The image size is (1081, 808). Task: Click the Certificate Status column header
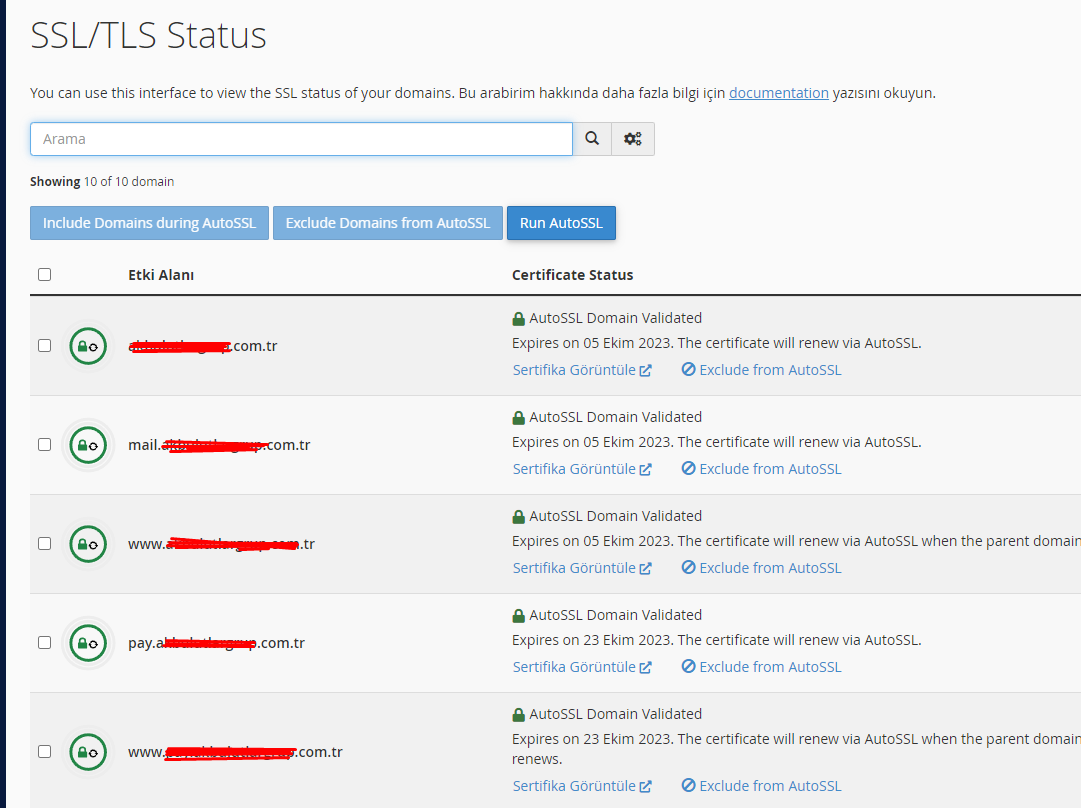click(572, 274)
